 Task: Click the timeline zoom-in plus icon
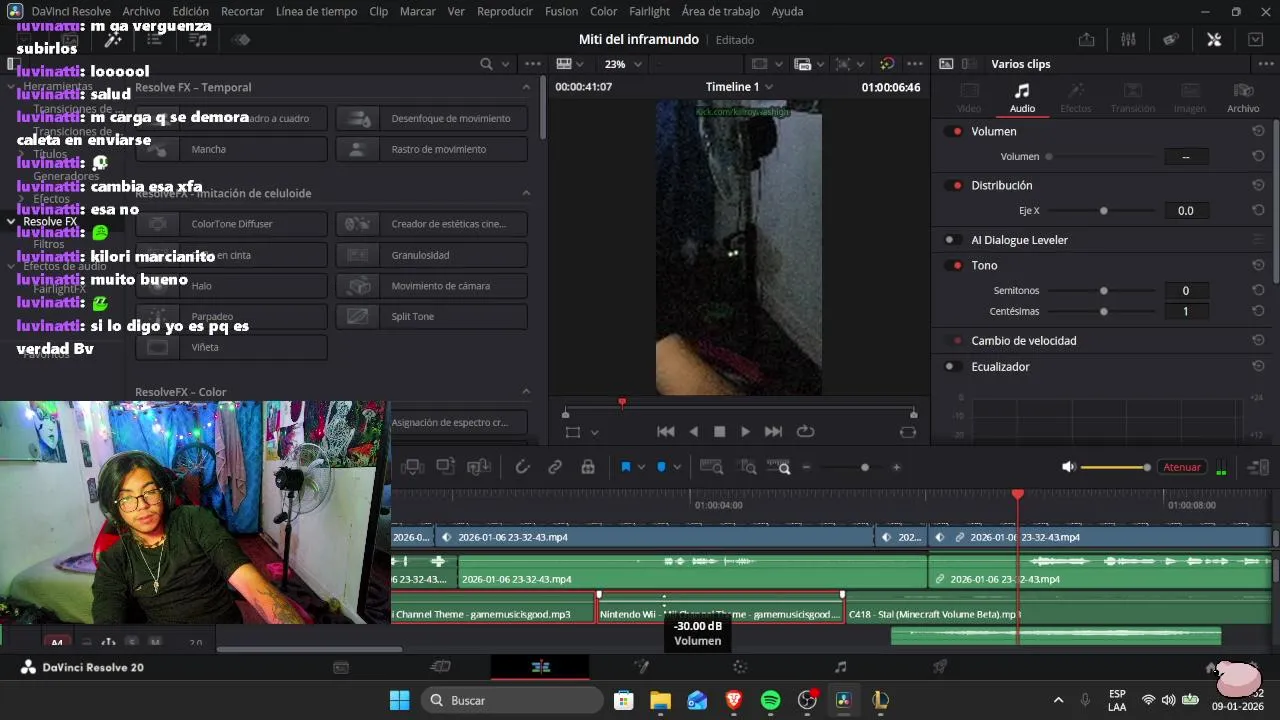coord(896,467)
